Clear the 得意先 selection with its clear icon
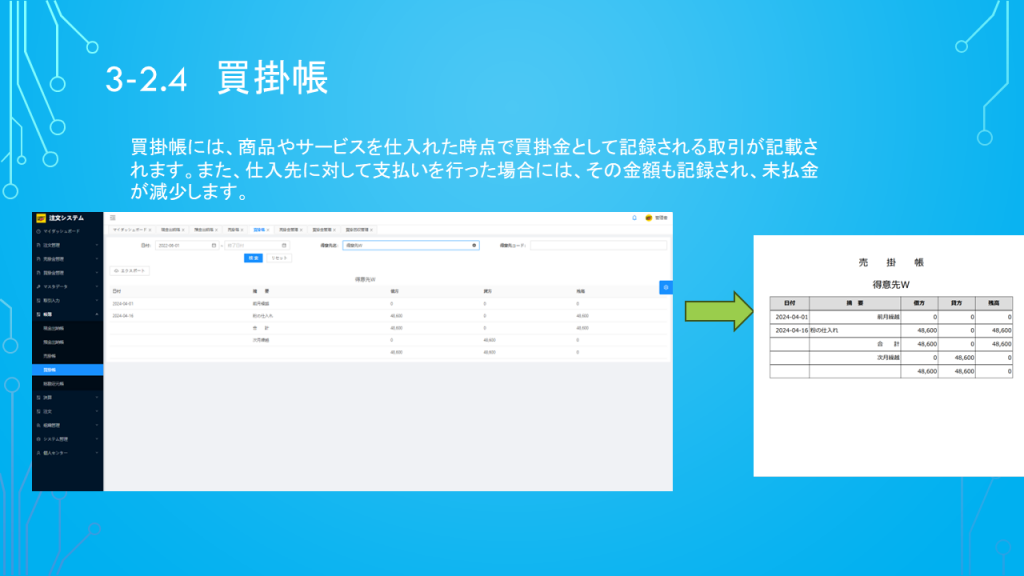Viewport: 1024px width, 576px height. click(x=474, y=246)
